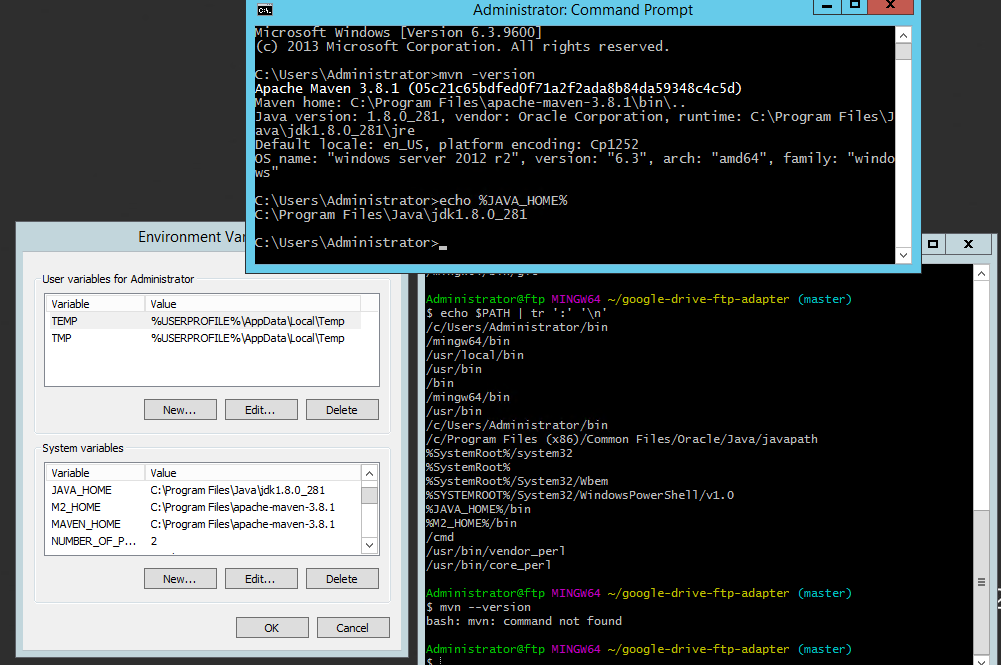Maximize the Administrator Command Prompt window
Screen dimensions: 1001x665
(x=855, y=6)
